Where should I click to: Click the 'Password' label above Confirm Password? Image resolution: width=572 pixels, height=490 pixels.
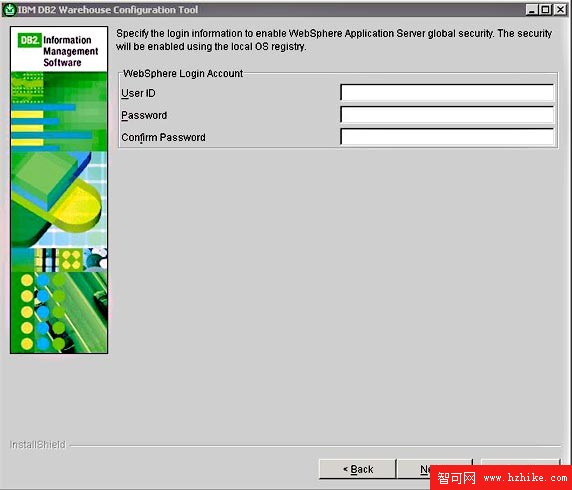pos(144,115)
